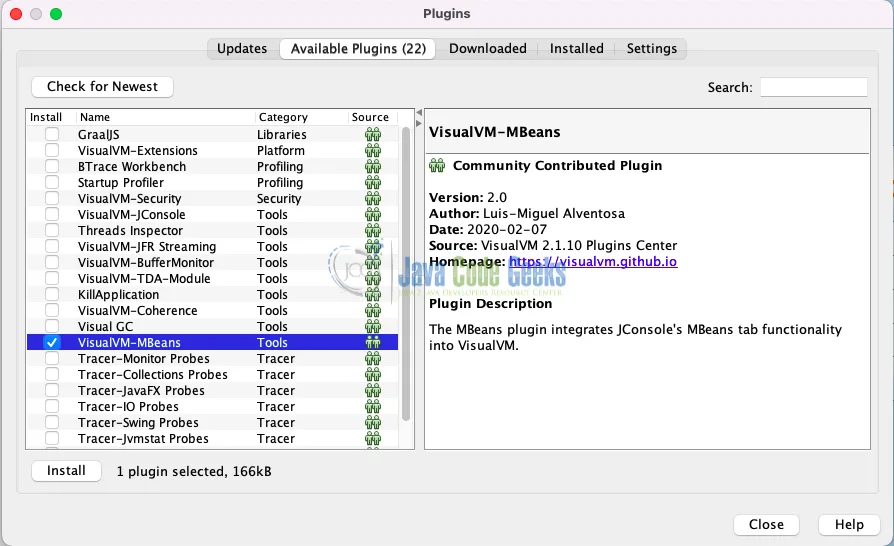Image resolution: width=894 pixels, height=546 pixels.
Task: Tick the install checkbox for GraalJS
Action: pyautogui.click(x=52, y=135)
